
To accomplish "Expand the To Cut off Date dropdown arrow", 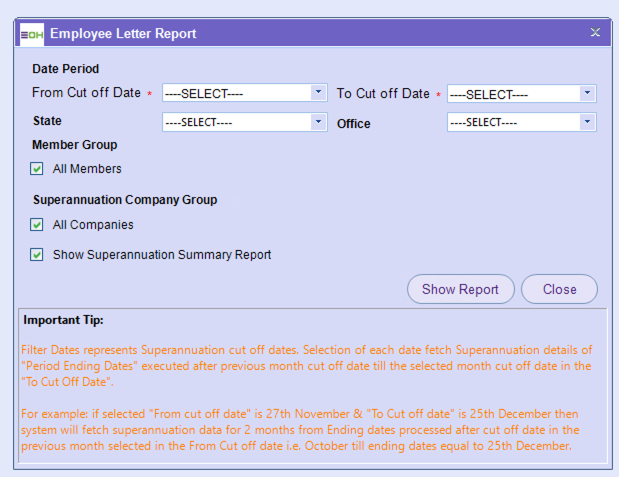I will coord(588,93).
